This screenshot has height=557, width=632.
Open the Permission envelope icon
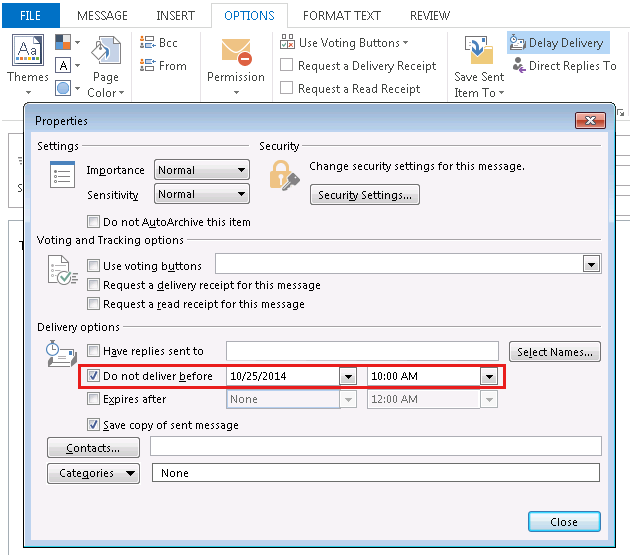tap(236, 52)
